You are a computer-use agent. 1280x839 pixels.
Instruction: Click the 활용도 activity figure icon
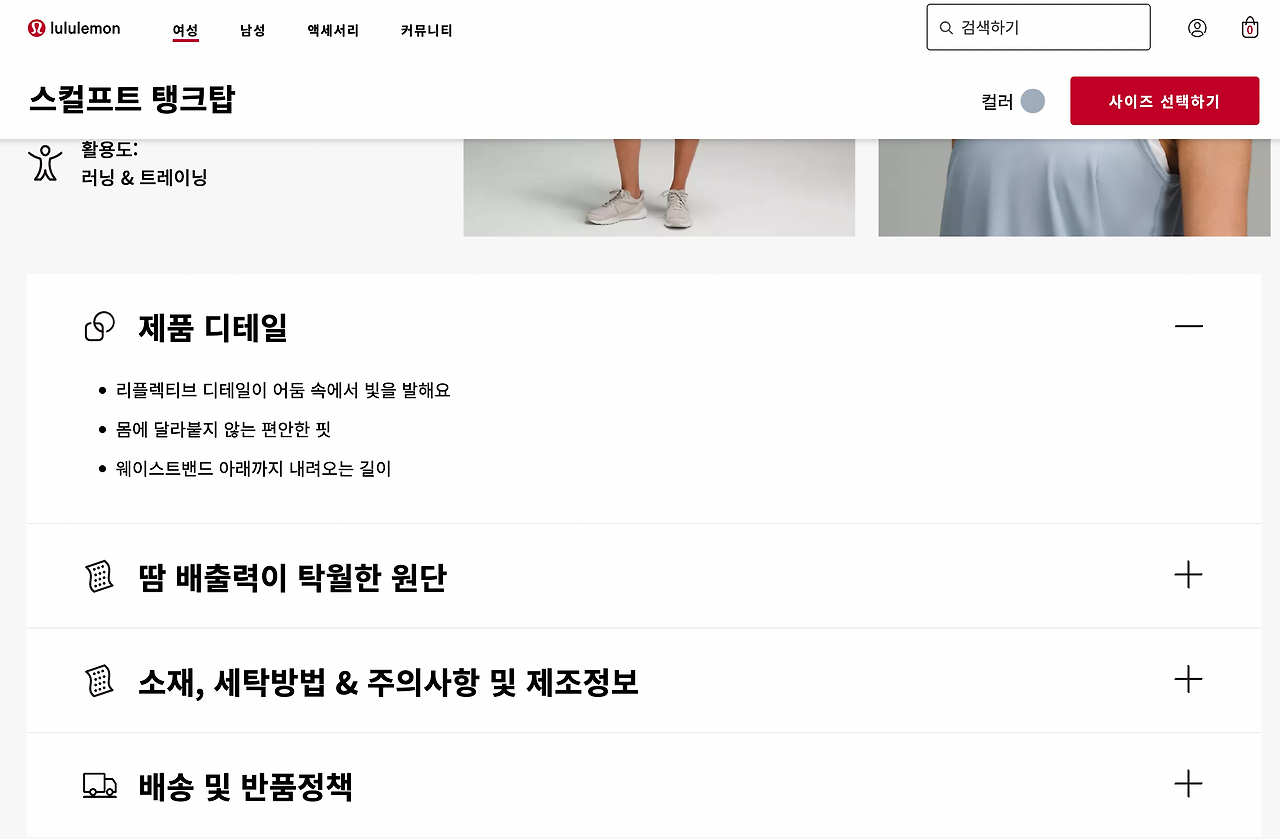point(45,163)
